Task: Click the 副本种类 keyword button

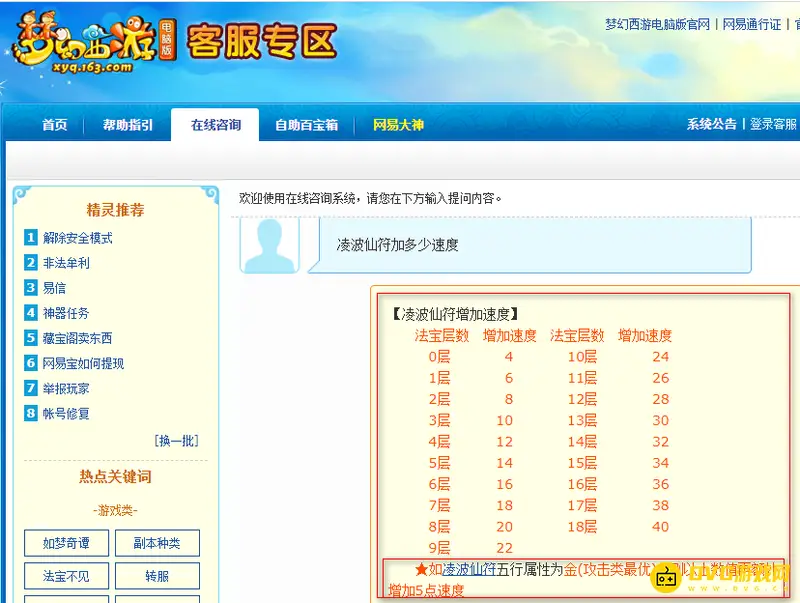Action: click(x=157, y=543)
